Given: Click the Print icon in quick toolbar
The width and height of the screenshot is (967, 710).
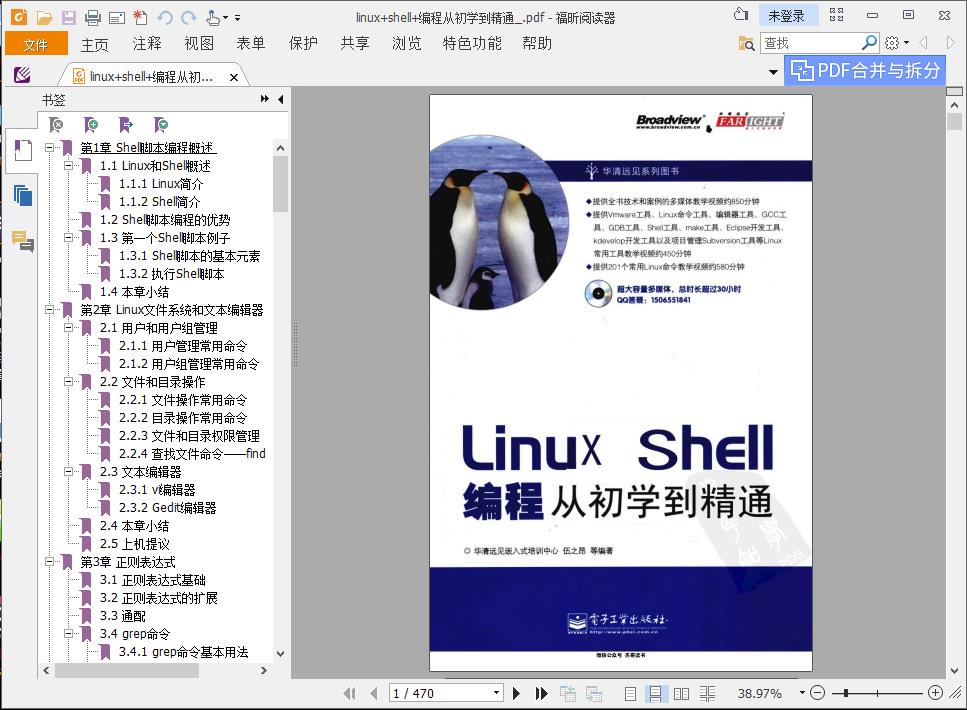Looking at the screenshot, I should (93, 17).
